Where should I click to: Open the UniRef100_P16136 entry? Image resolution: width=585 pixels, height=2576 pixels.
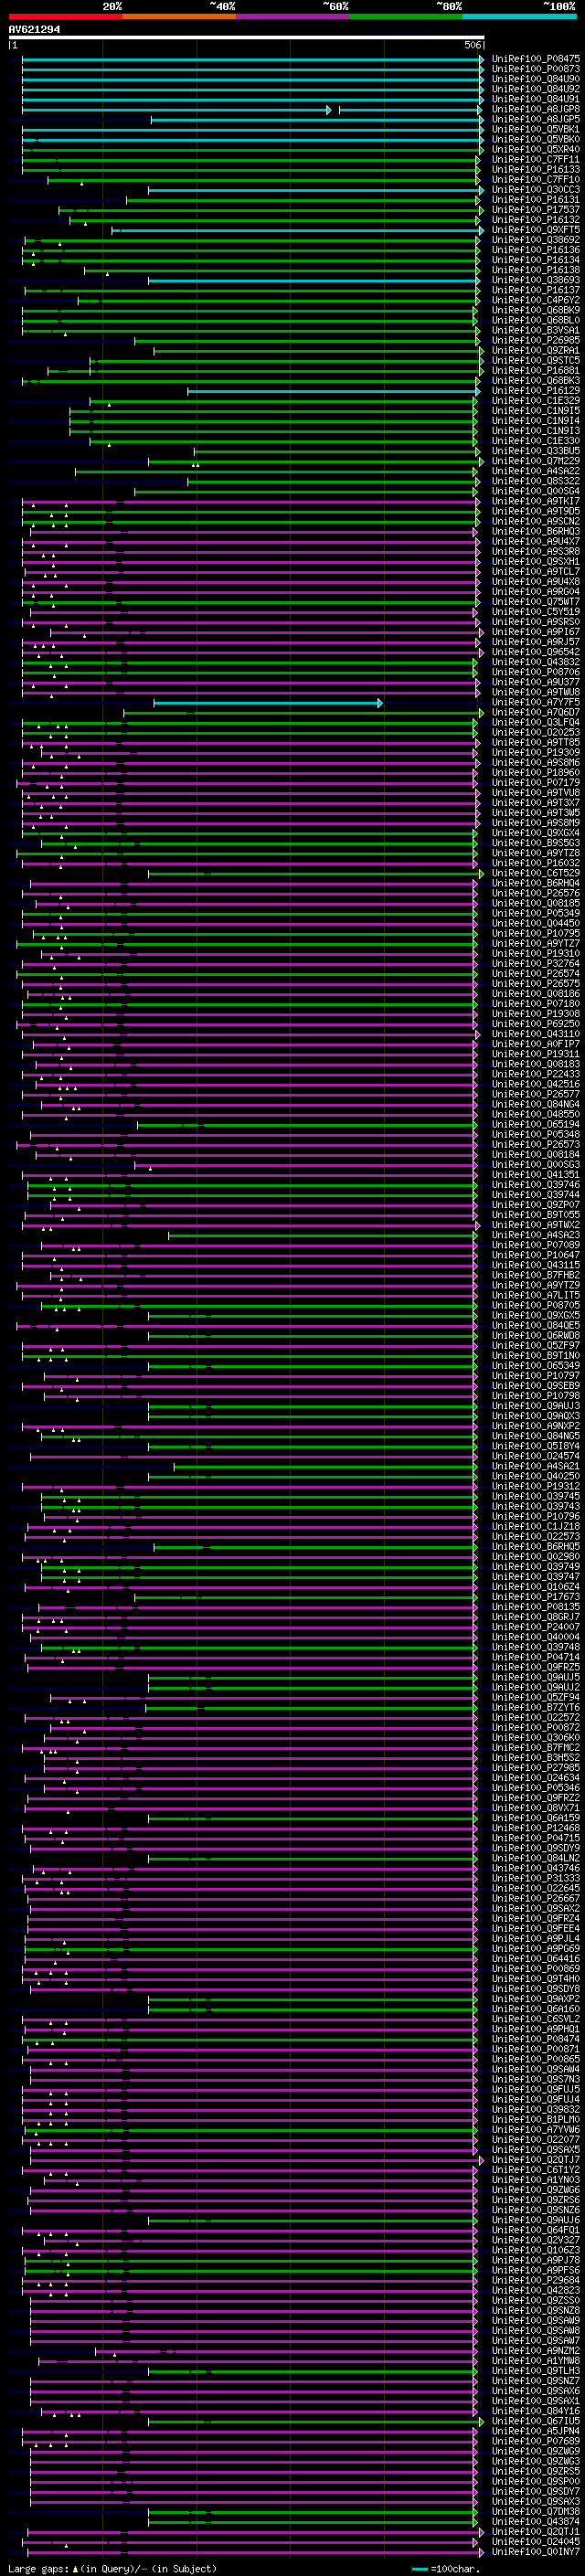[x=536, y=250]
